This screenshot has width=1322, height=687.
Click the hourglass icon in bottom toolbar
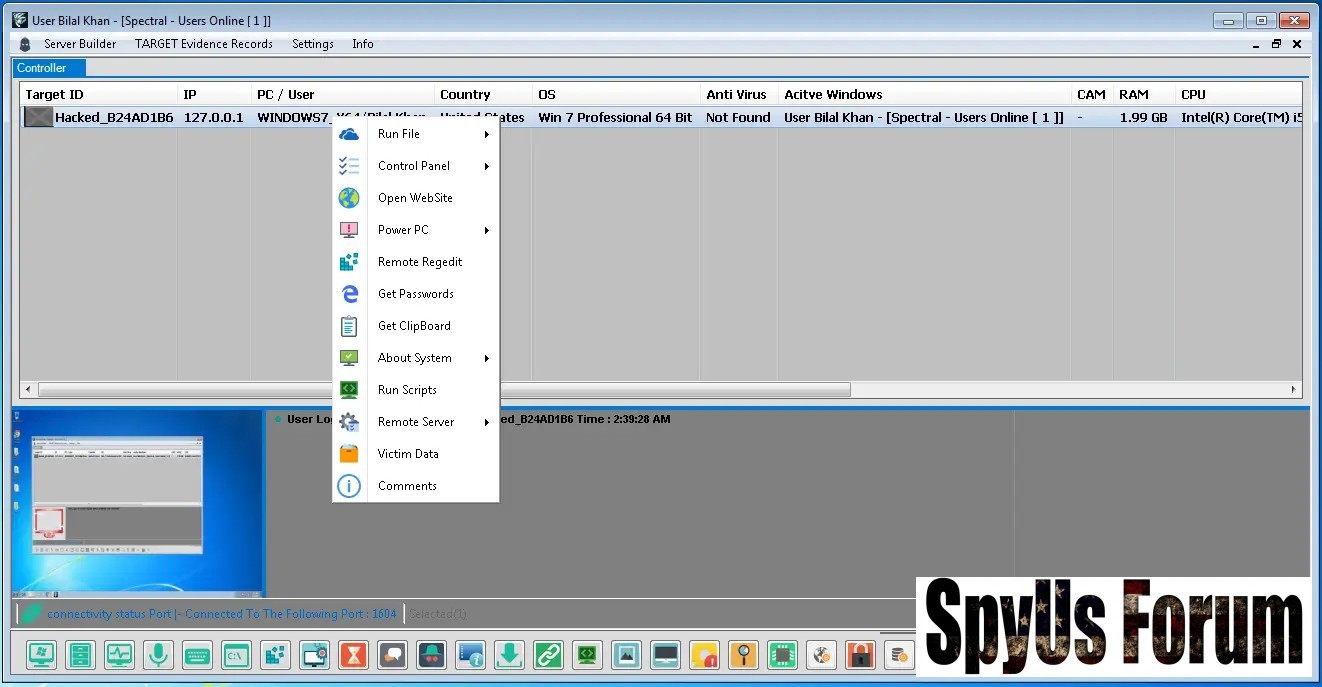(353, 655)
